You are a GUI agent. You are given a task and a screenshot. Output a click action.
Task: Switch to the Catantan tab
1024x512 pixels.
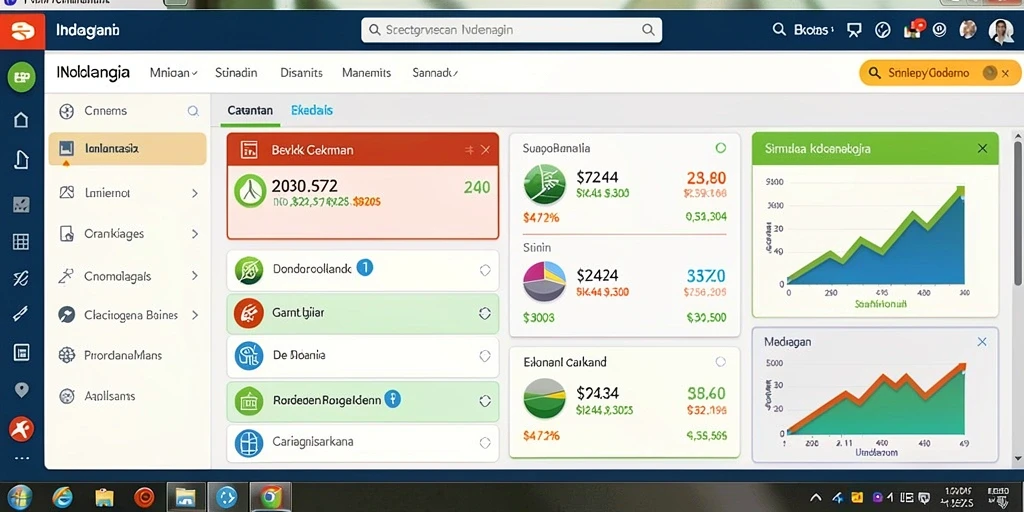(250, 111)
